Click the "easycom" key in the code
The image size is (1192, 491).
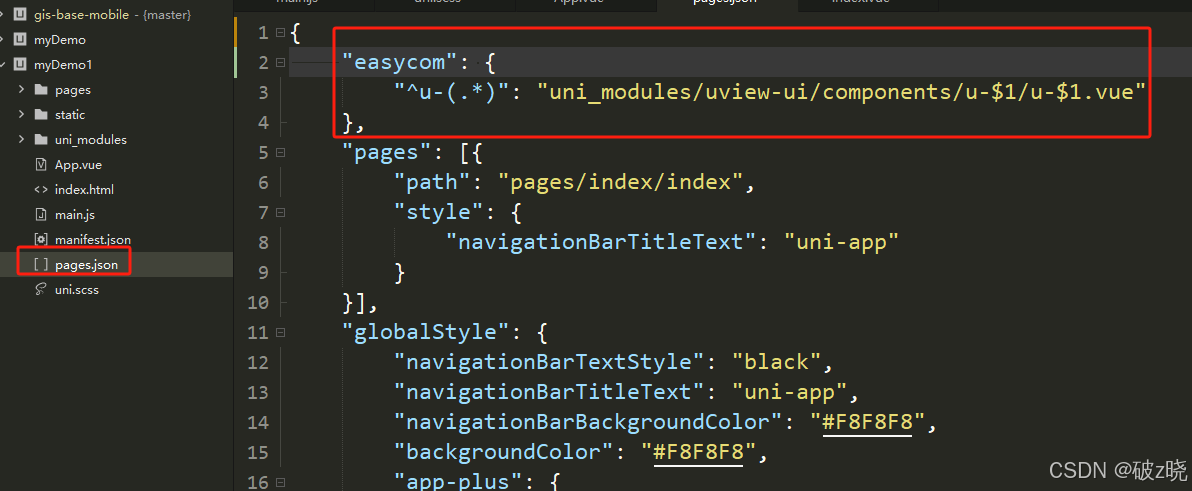tap(401, 62)
